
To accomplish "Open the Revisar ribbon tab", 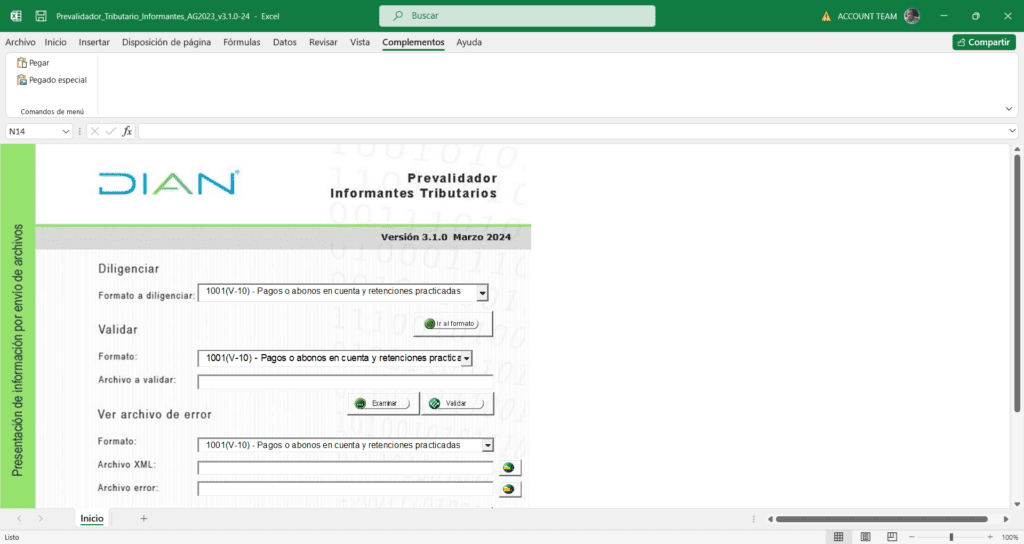I will [x=323, y=42].
